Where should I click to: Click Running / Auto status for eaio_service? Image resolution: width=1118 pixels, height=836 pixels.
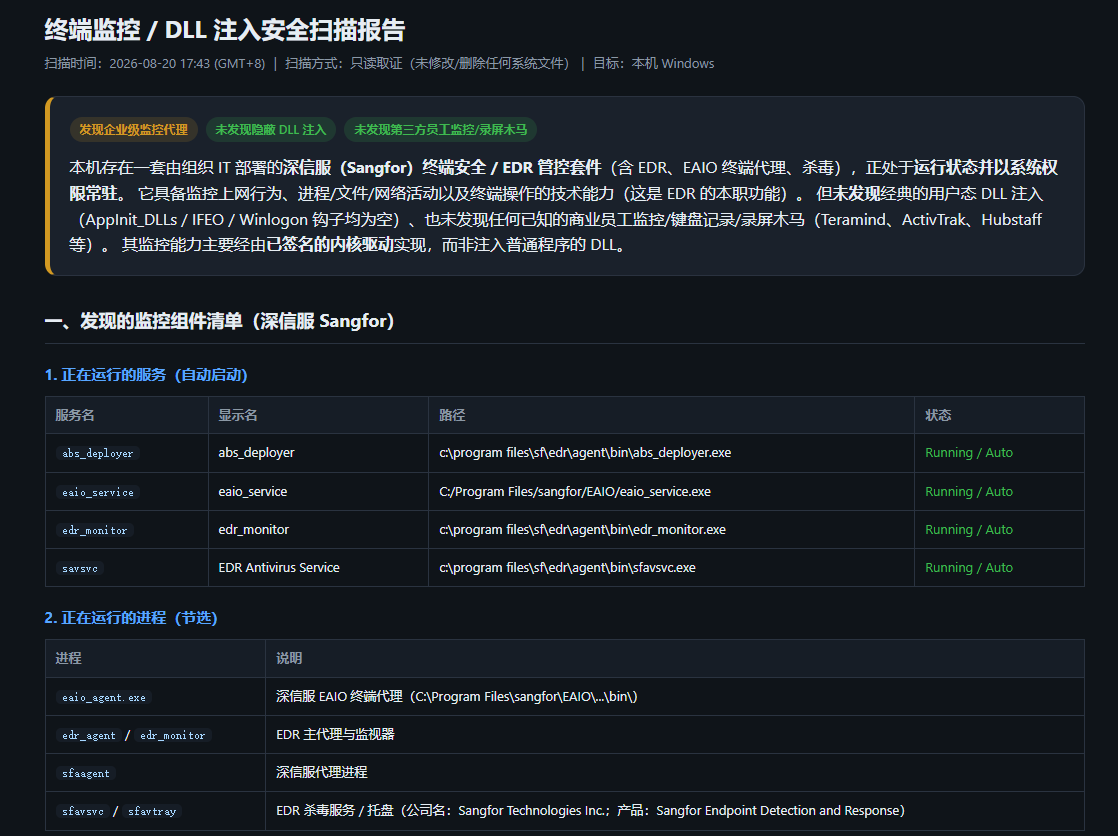[x=969, y=491]
